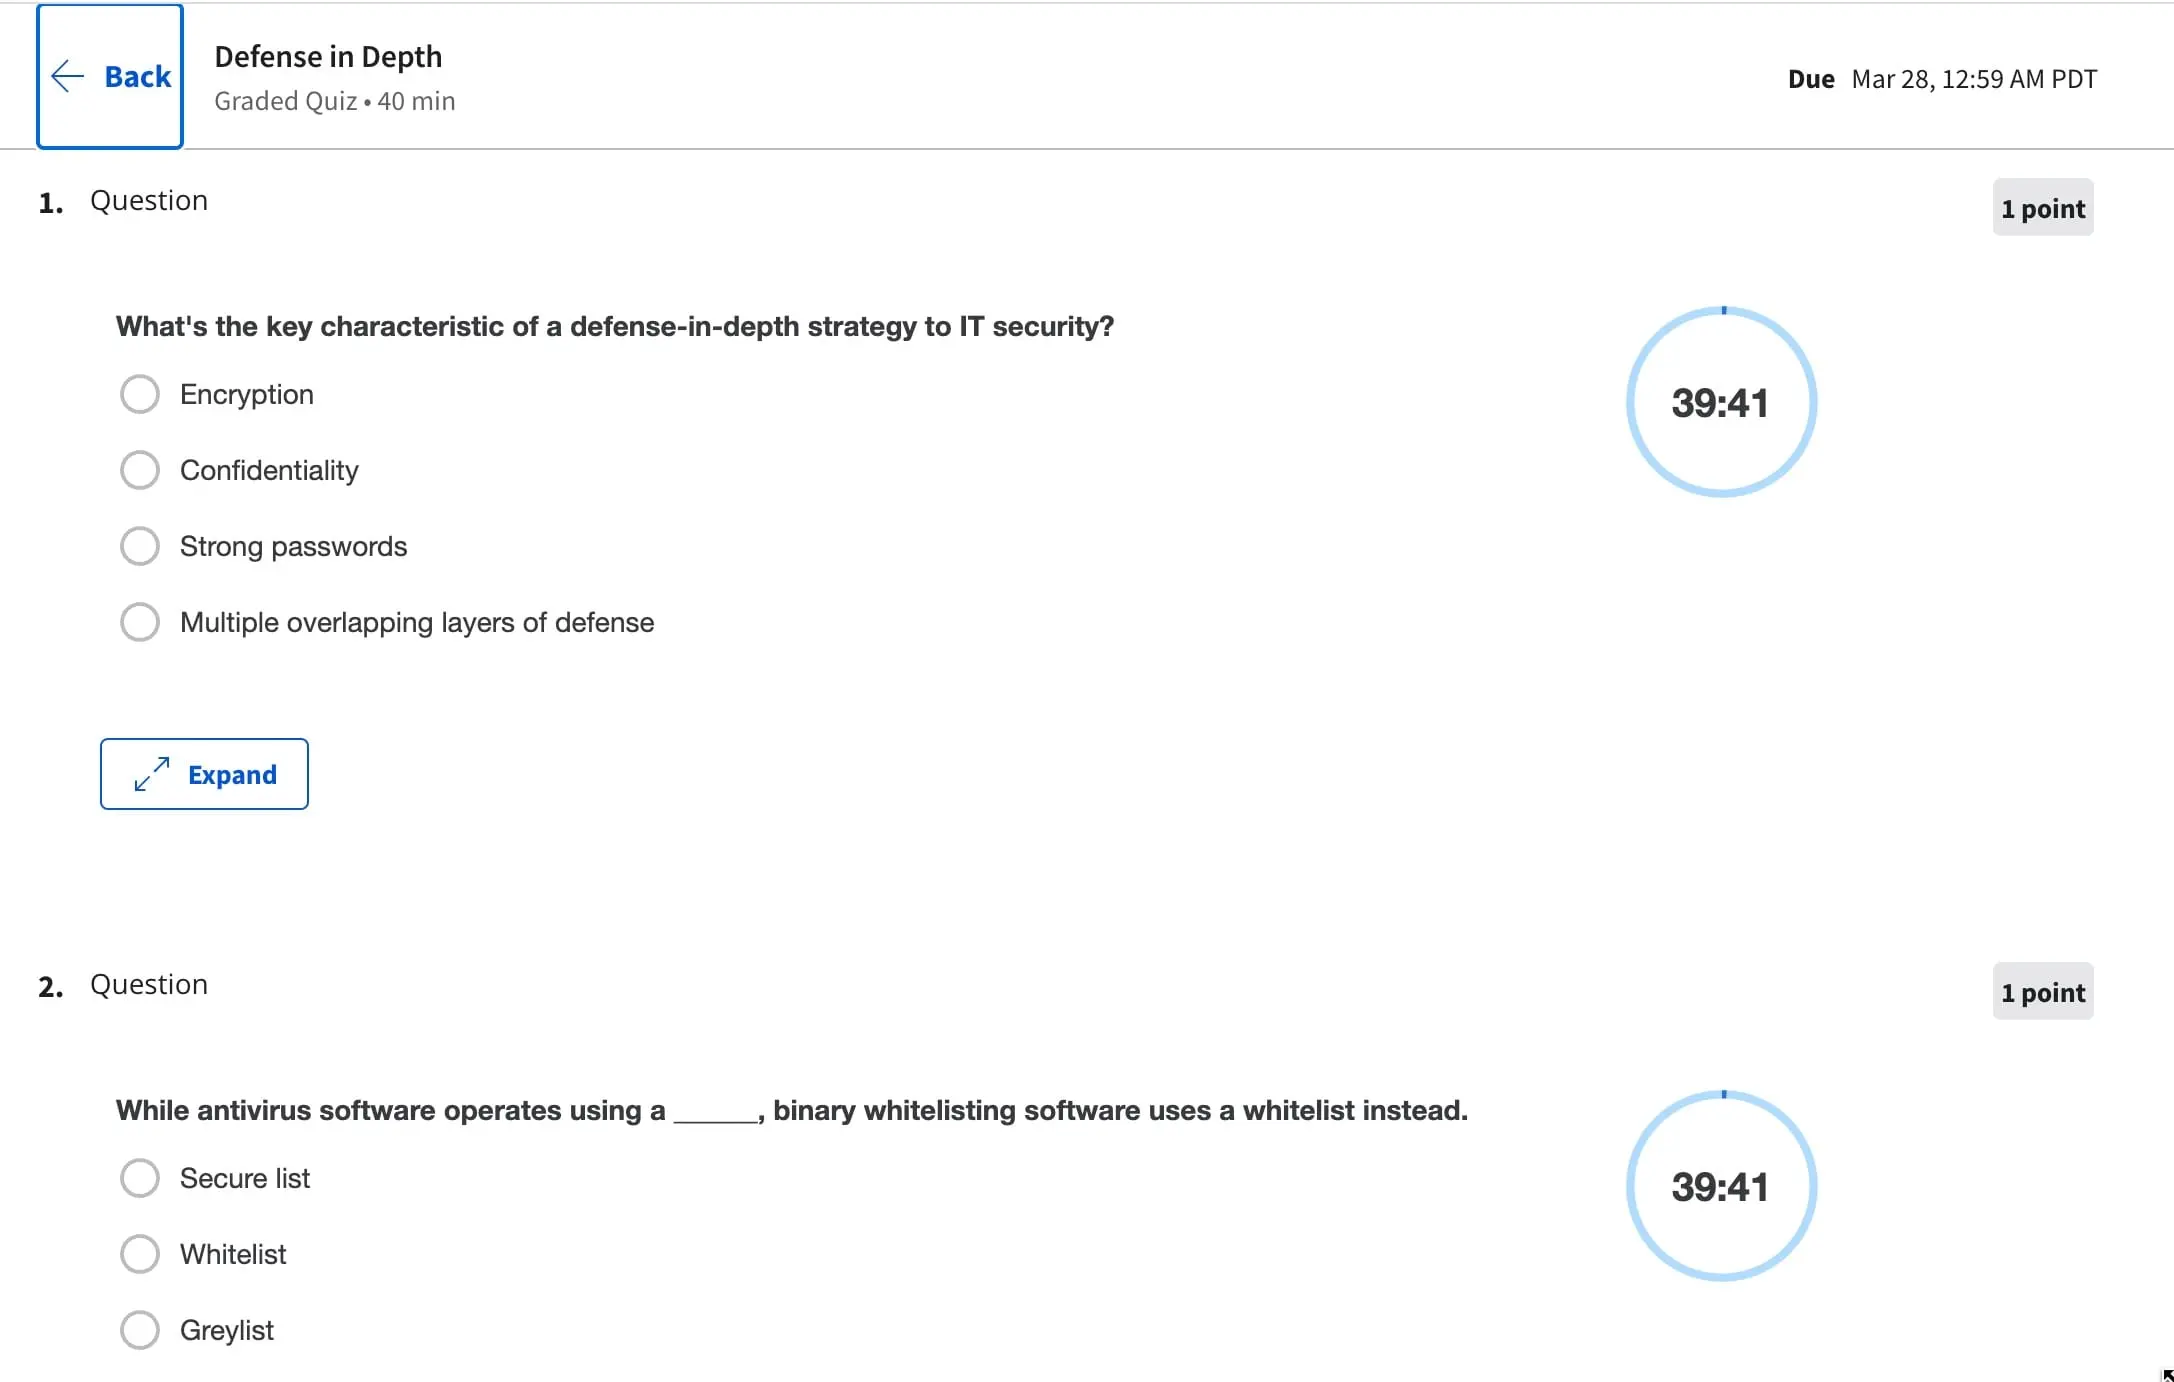Click the 1 point badge for question 2
The width and height of the screenshot is (2174, 1382).
2042,992
